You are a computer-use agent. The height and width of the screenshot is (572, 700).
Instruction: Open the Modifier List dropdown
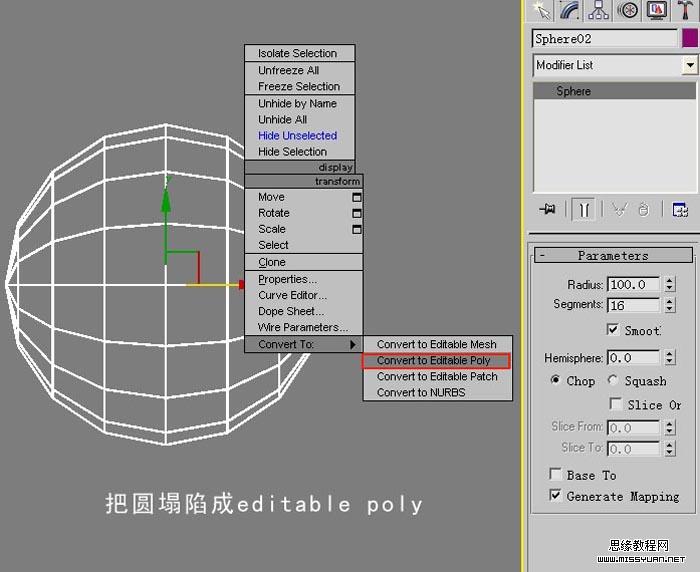point(690,65)
